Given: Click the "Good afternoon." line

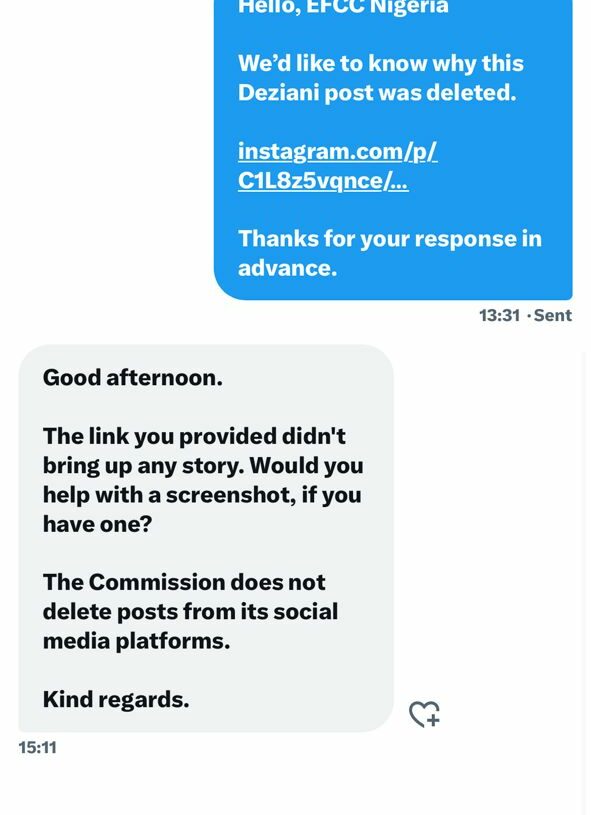Looking at the screenshot, I should click(133, 377).
